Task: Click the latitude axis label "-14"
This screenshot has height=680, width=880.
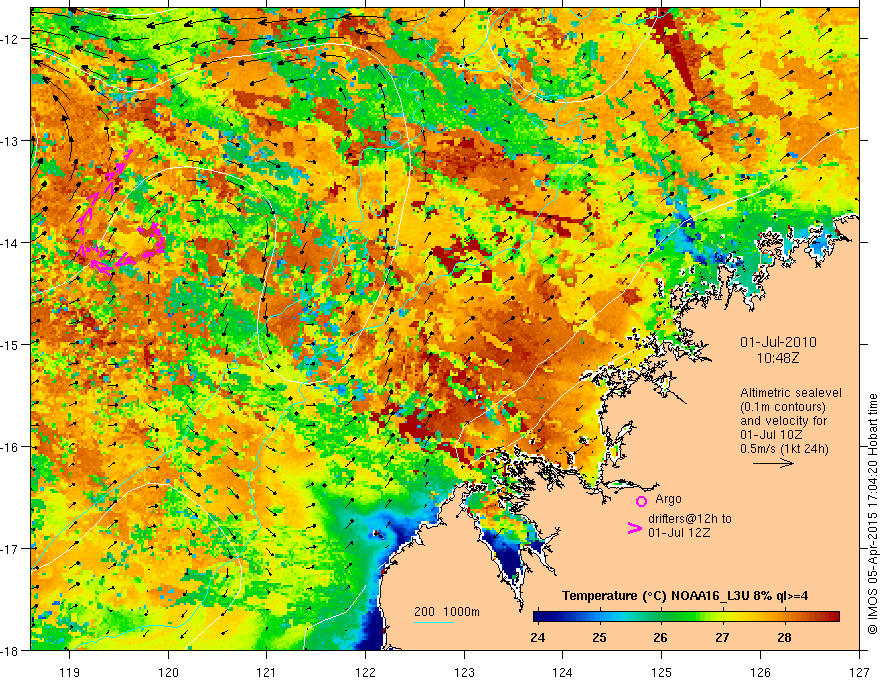Action: (x=10, y=243)
